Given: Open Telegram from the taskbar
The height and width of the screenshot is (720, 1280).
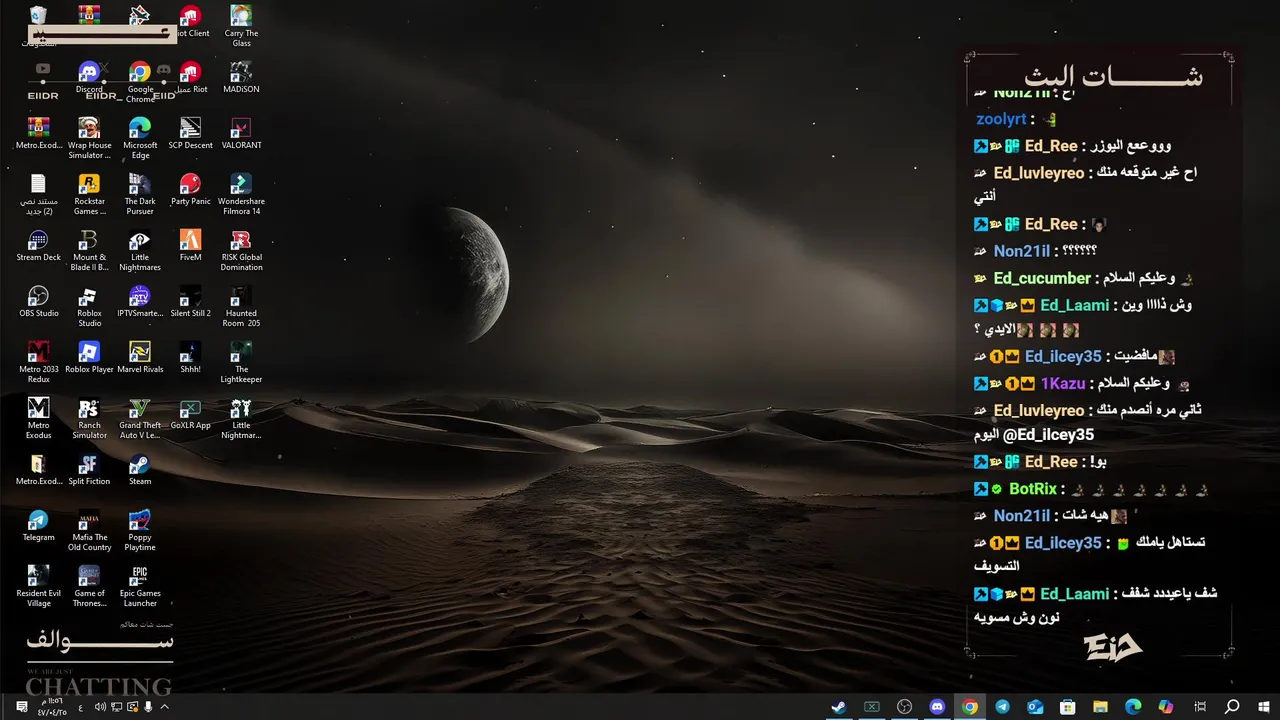Looking at the screenshot, I should coord(1003,707).
